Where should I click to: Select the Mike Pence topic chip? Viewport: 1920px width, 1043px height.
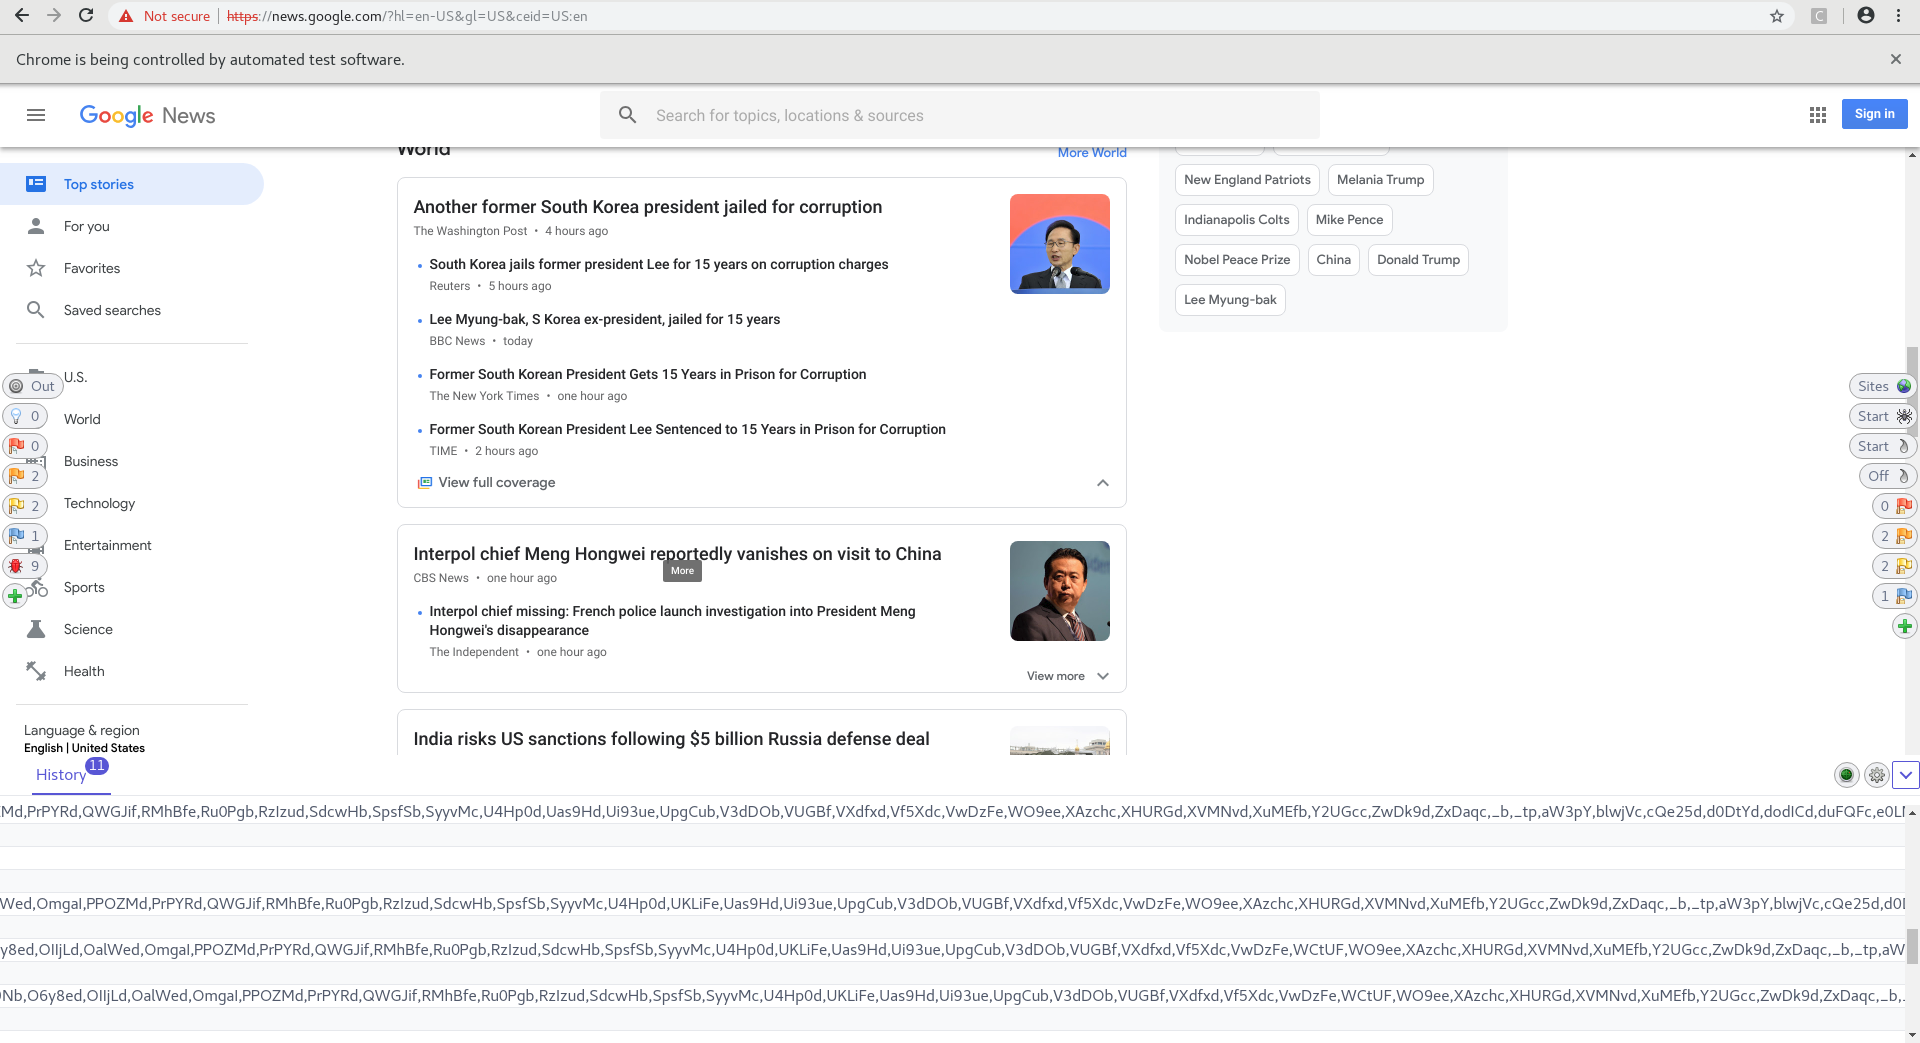coord(1349,220)
